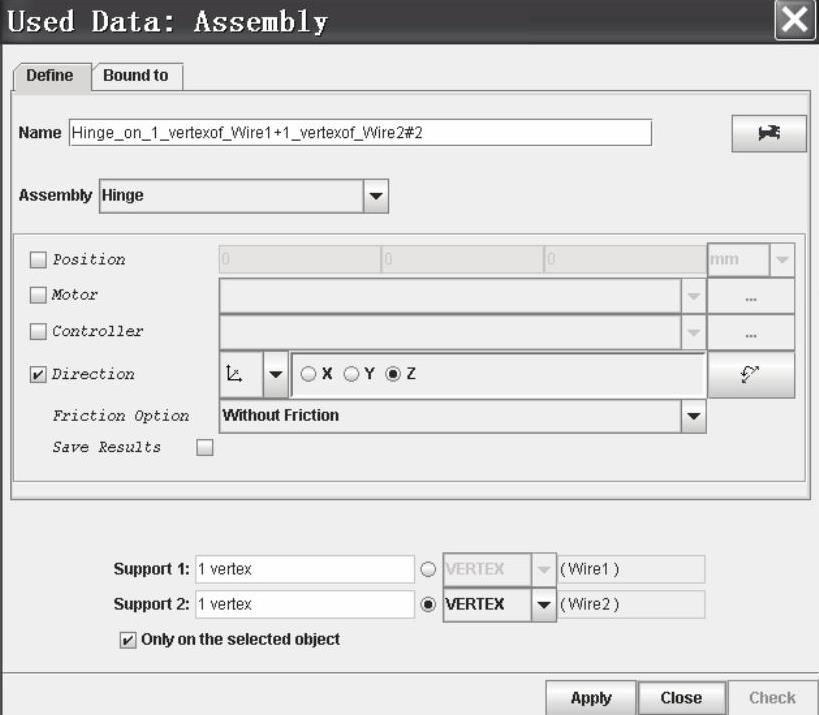Viewport: 819px width, 715px height.
Task: Select the Y direction radio button
Action: [351, 374]
